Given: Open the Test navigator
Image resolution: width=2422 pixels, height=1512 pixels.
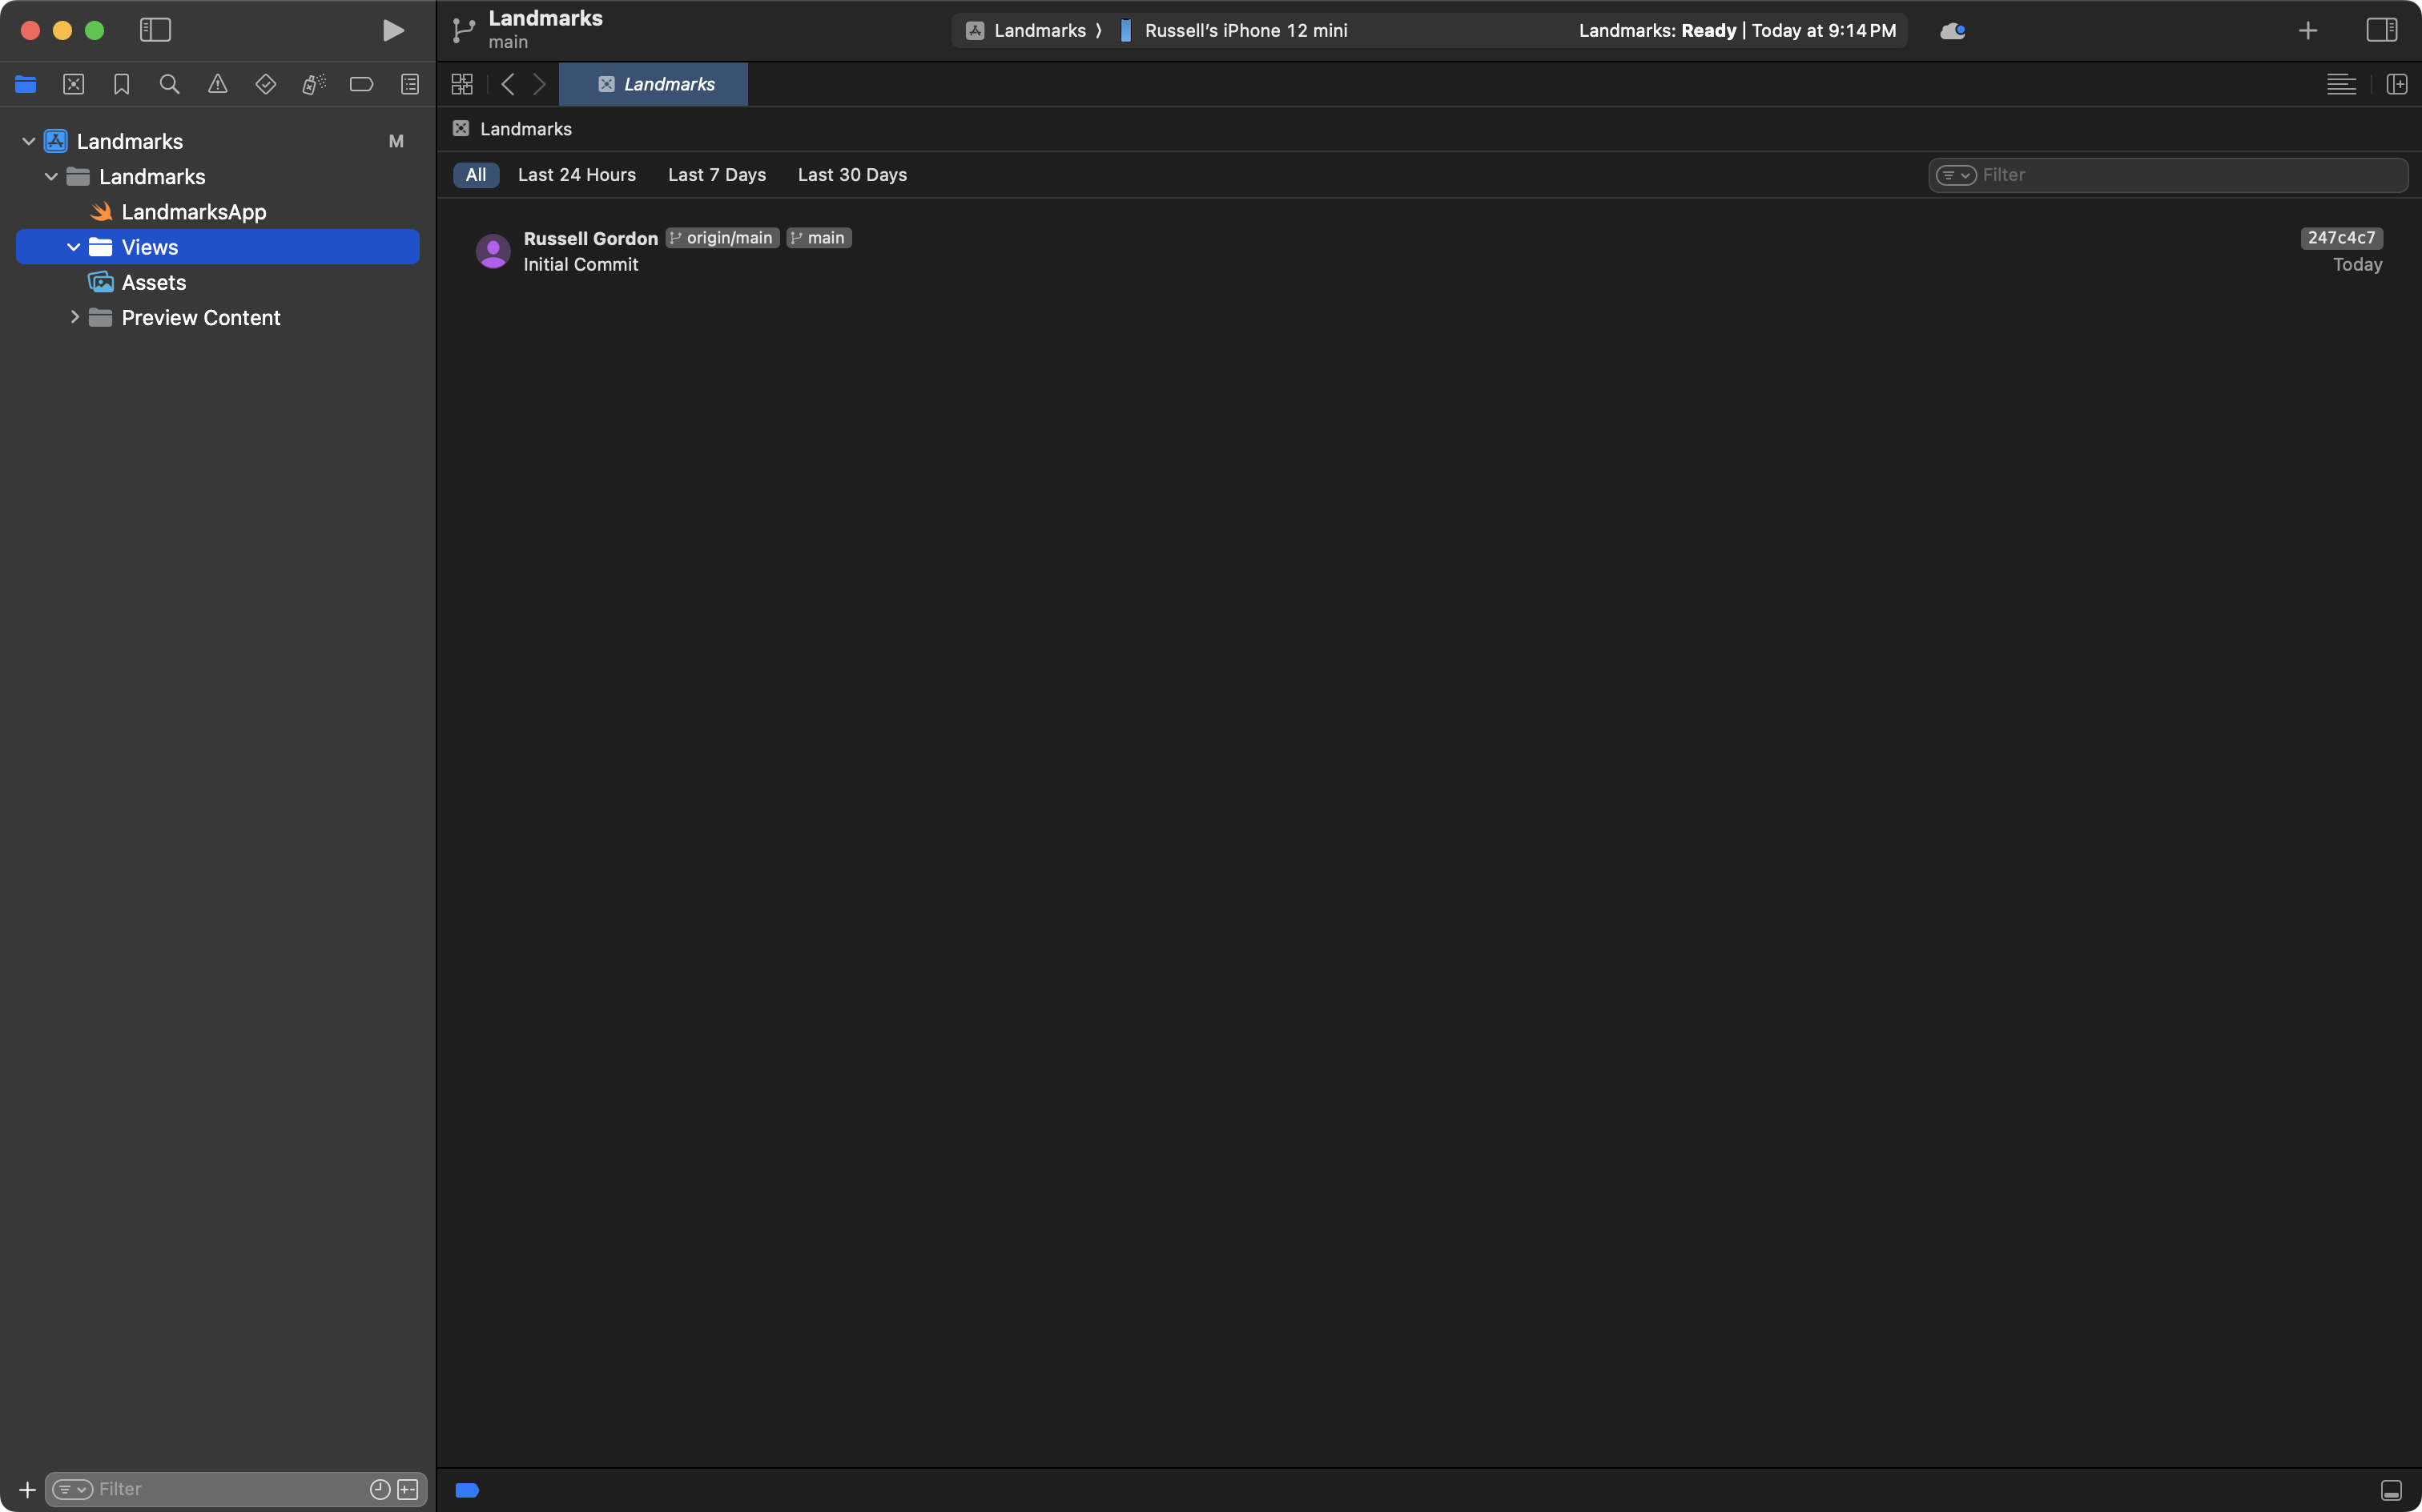Looking at the screenshot, I should click(266, 84).
